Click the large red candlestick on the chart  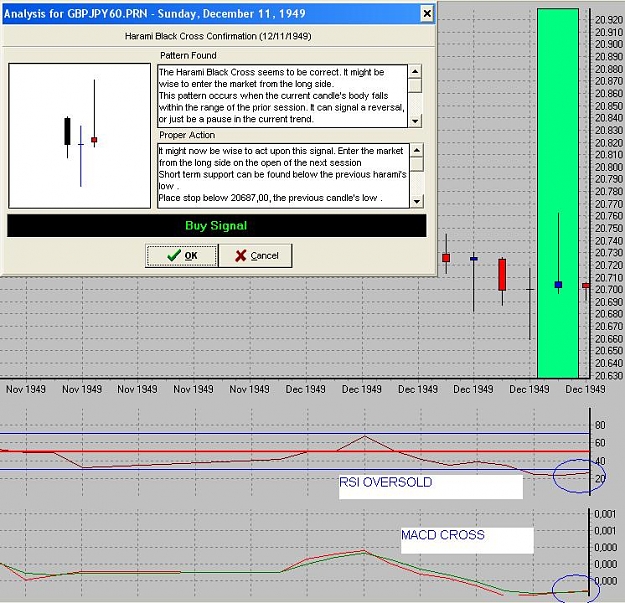[502, 275]
